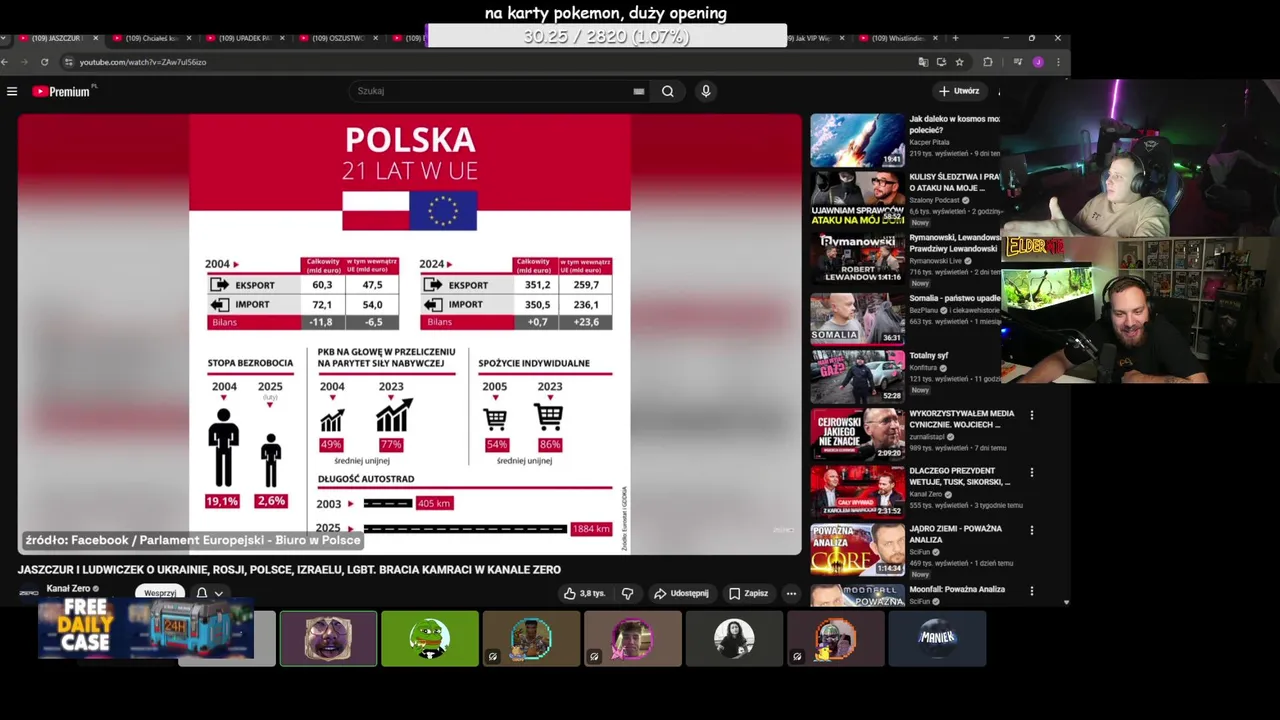The image size is (1280, 720).
Task: Open a new browser tab with plus
Action: [x=955, y=38]
